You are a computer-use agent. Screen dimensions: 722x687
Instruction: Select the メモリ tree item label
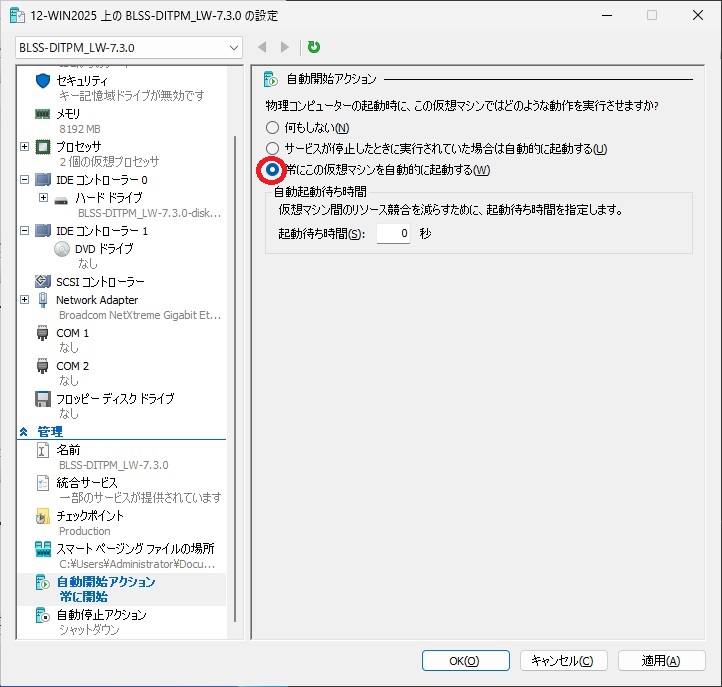68,114
